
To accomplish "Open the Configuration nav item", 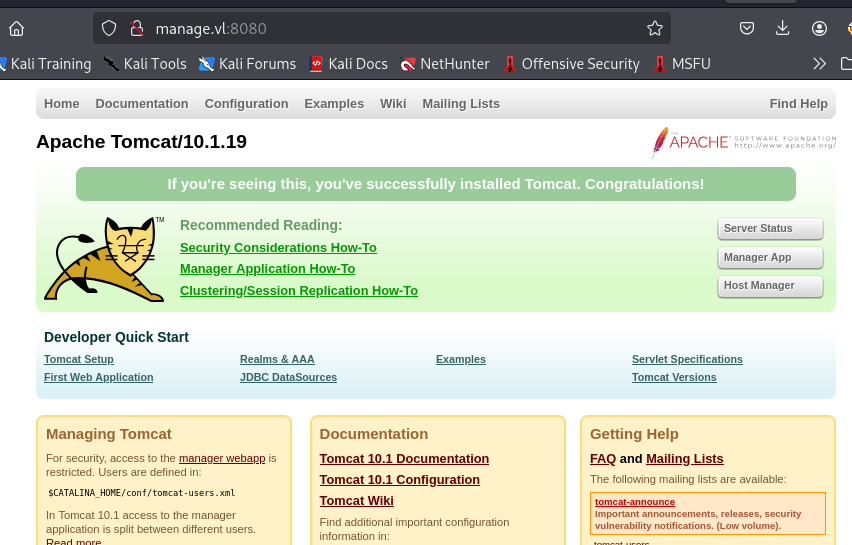I will (x=246, y=104).
